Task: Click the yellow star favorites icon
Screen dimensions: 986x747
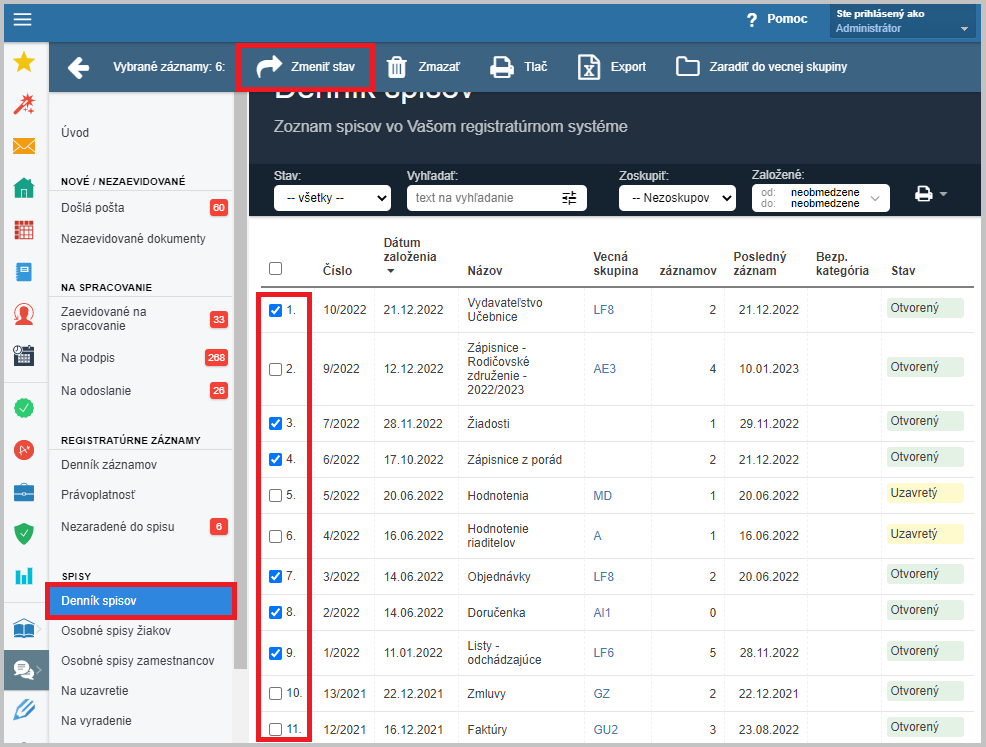Action: coord(24,62)
